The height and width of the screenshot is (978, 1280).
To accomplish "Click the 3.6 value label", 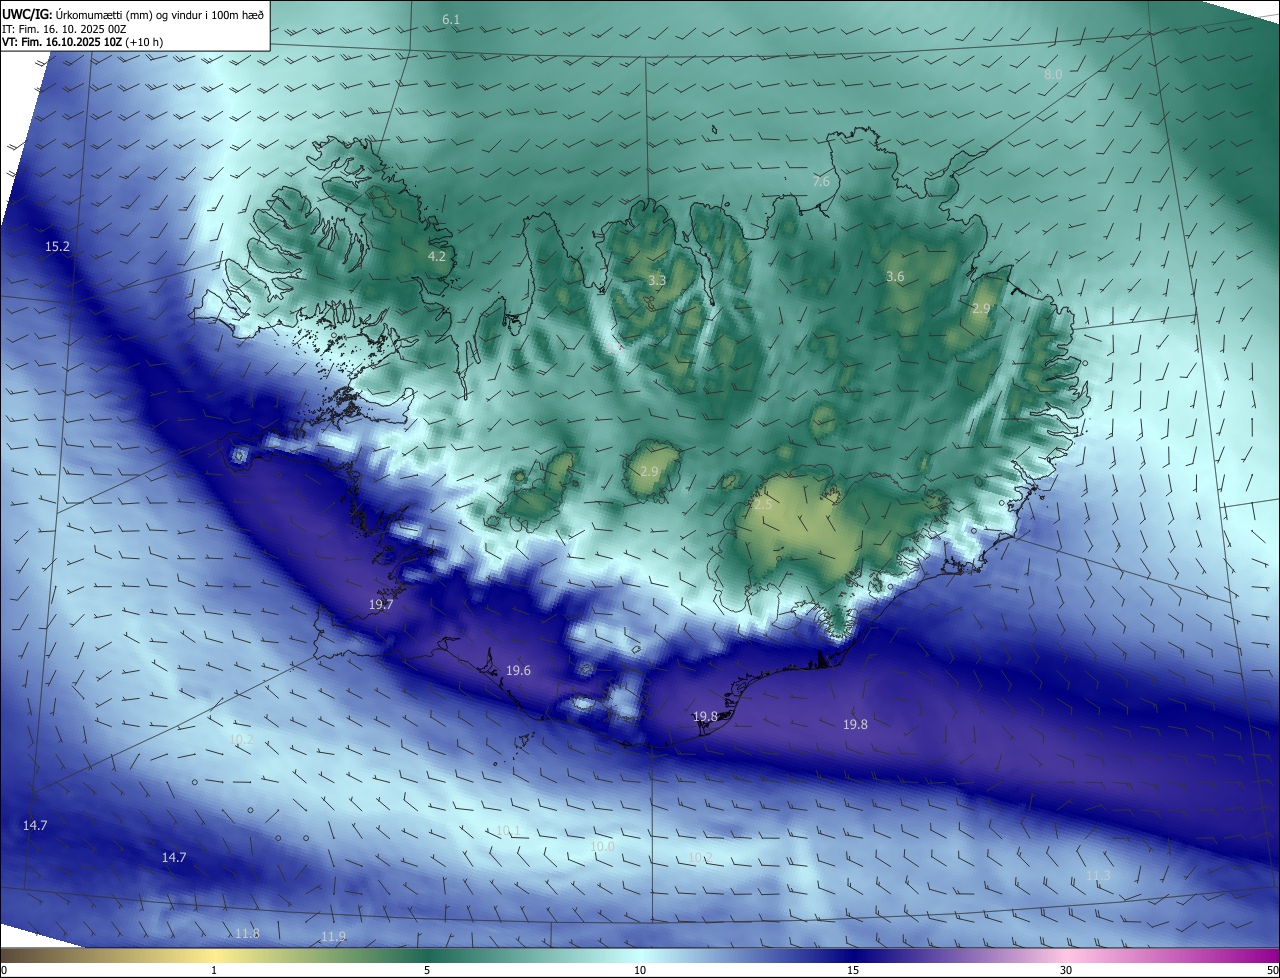I will pyautogui.click(x=895, y=277).
